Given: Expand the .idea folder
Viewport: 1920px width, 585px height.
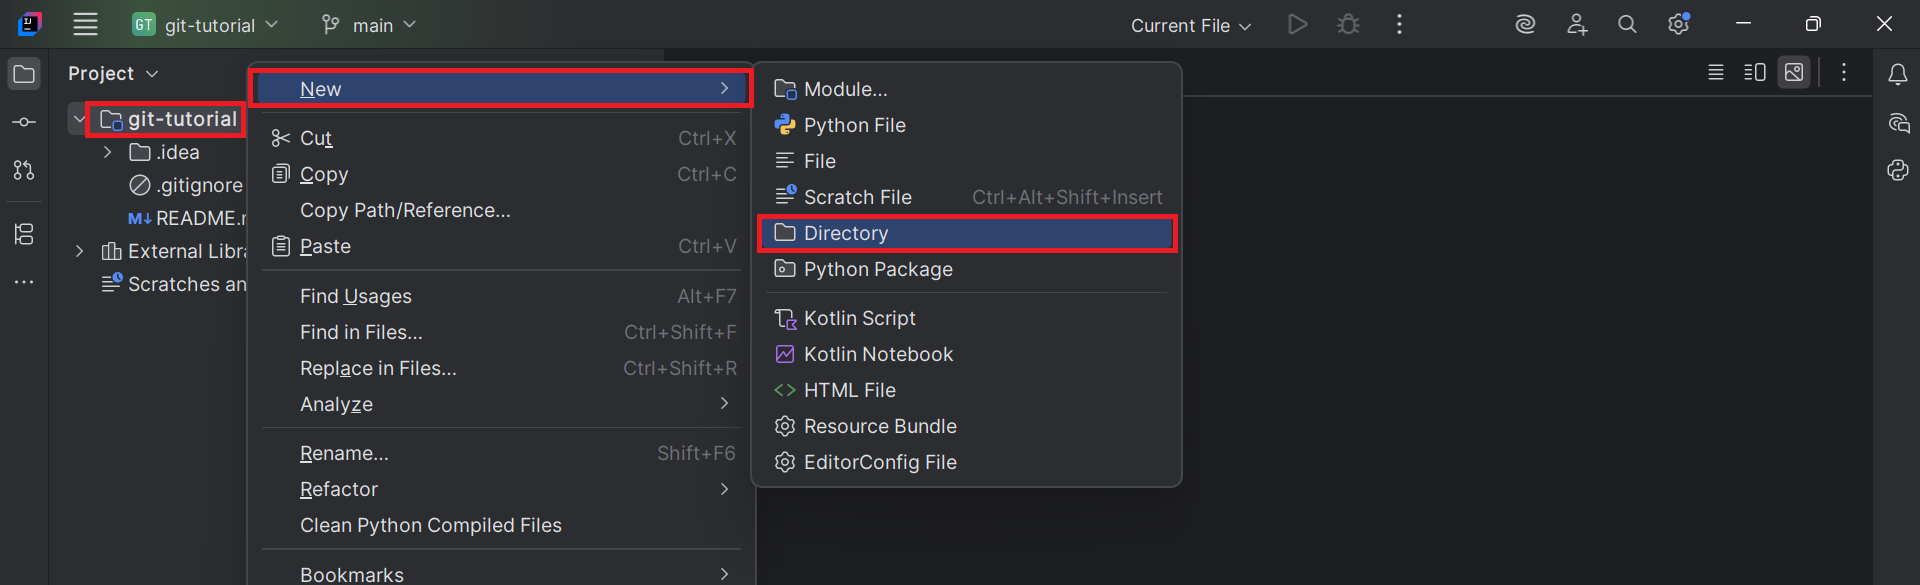Looking at the screenshot, I should coord(108,152).
